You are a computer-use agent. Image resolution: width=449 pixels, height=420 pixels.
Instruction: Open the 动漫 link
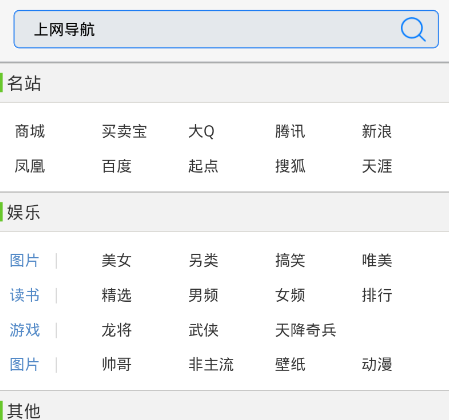click(x=377, y=364)
